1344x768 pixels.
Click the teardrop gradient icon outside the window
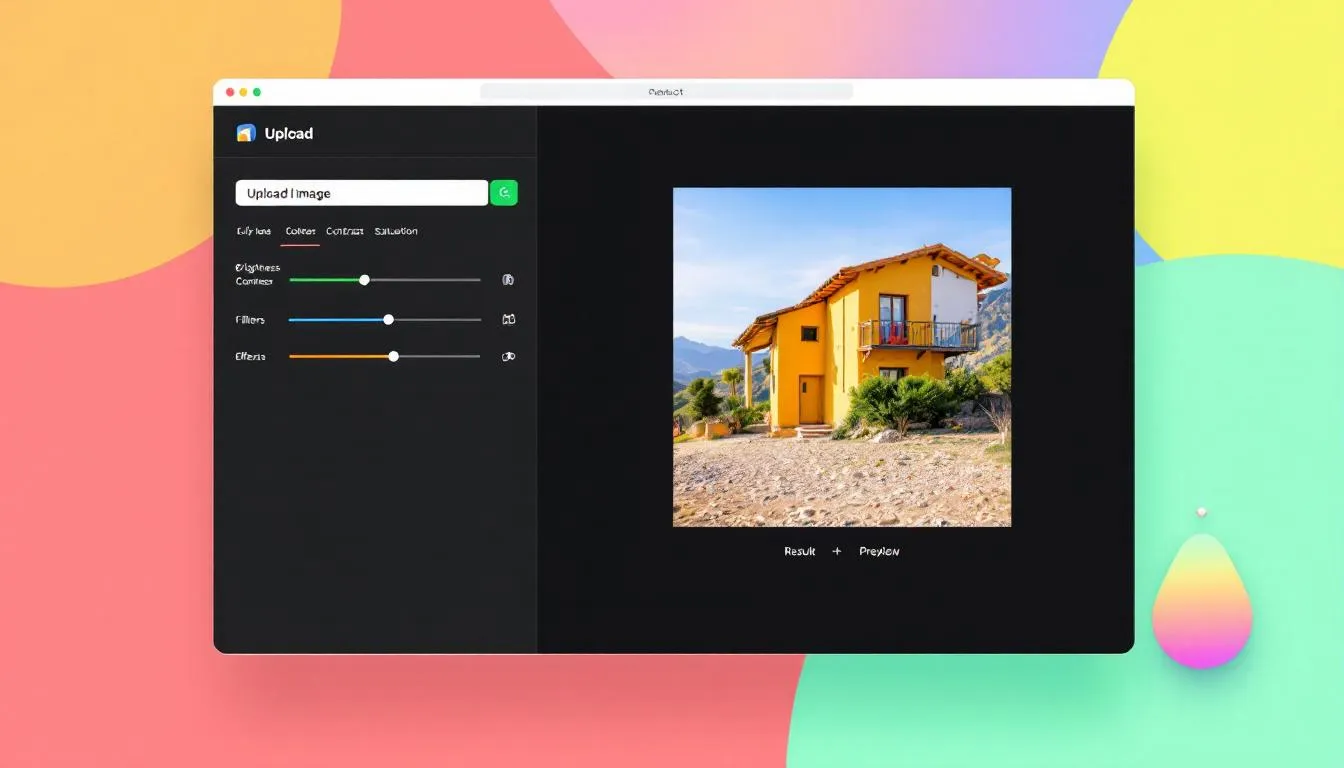pyautogui.click(x=1203, y=603)
